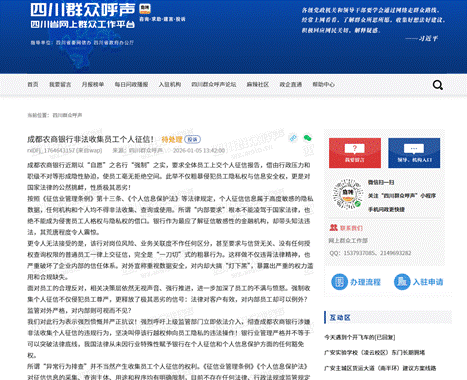467x380 pixels.
Task: Click 四川群众呼声 breadcrumb link
Action: [x=67, y=115]
